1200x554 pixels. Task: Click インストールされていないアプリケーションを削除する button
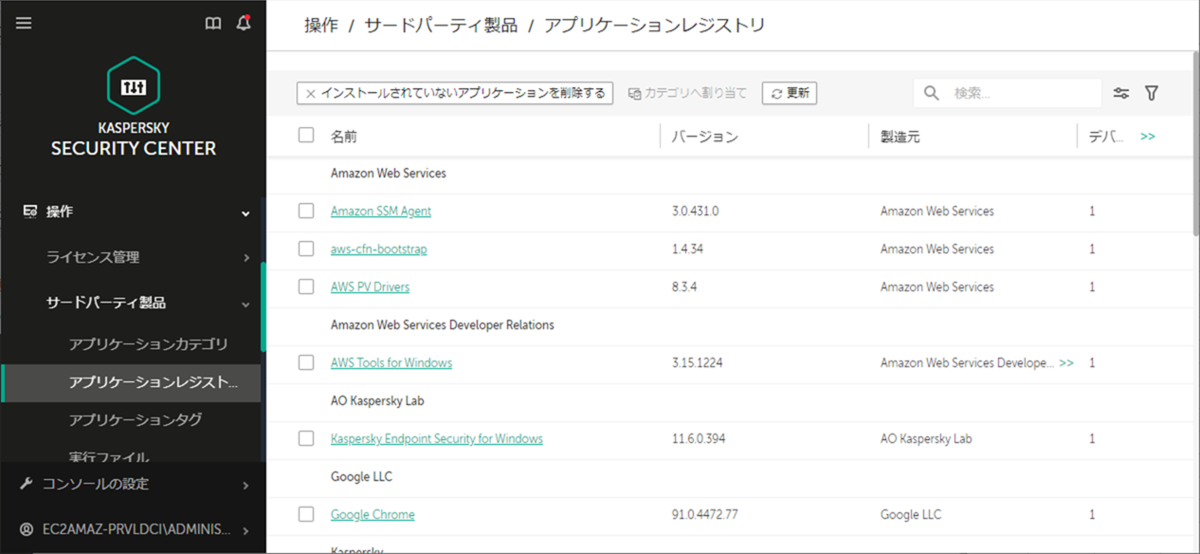point(455,93)
